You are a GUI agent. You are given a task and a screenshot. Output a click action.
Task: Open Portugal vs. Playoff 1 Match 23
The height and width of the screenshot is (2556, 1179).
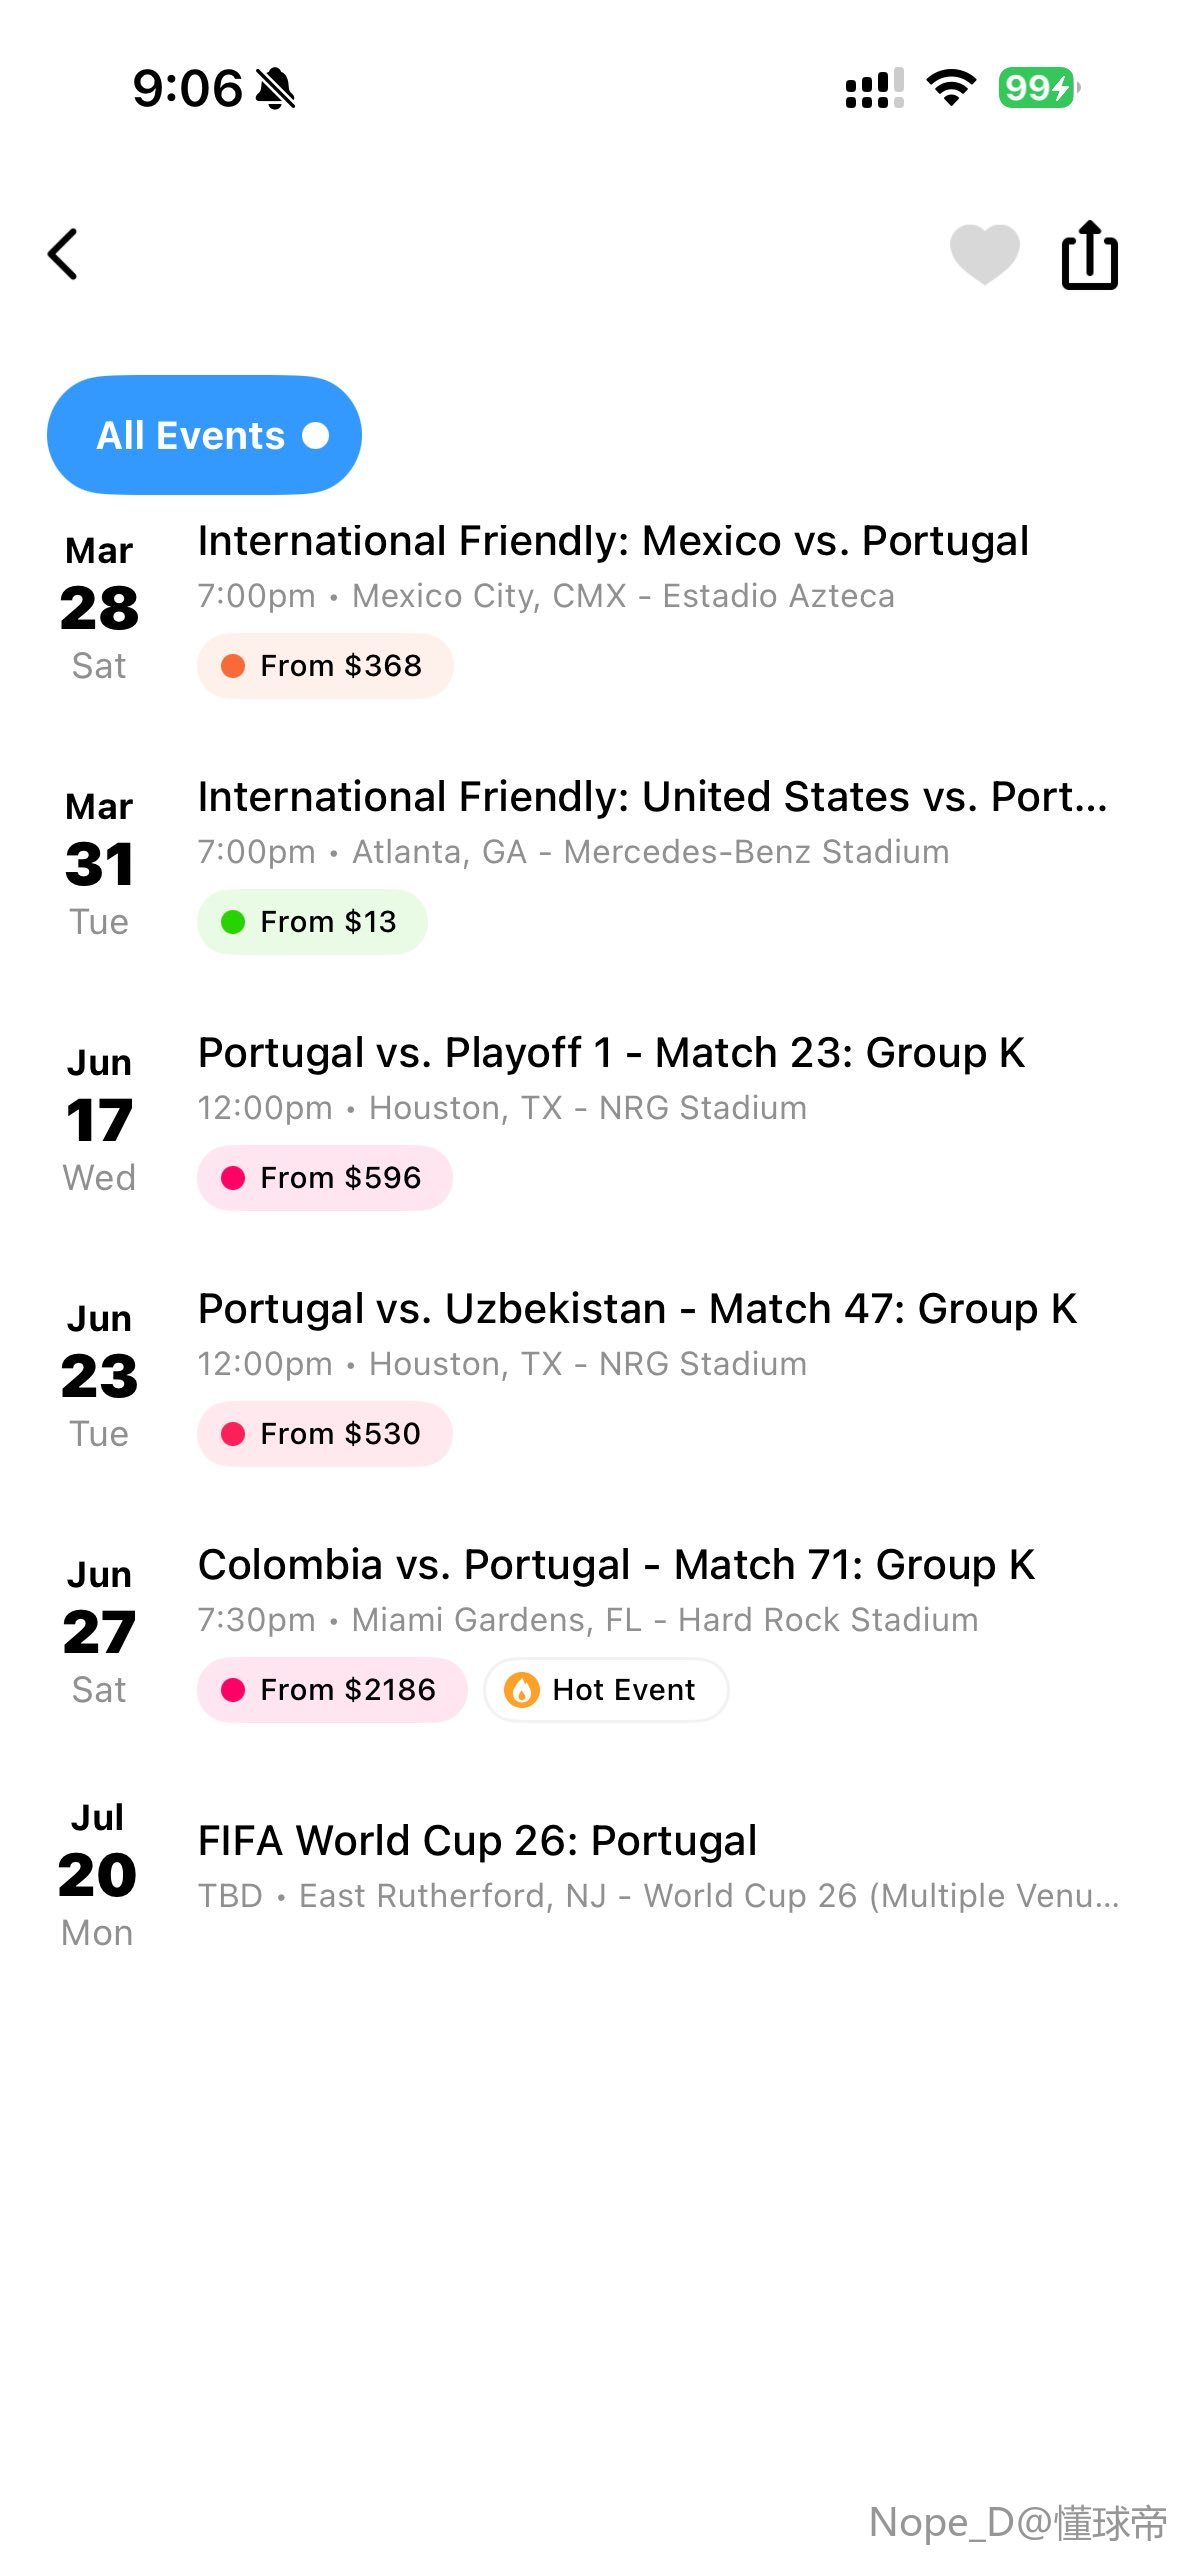click(611, 1053)
